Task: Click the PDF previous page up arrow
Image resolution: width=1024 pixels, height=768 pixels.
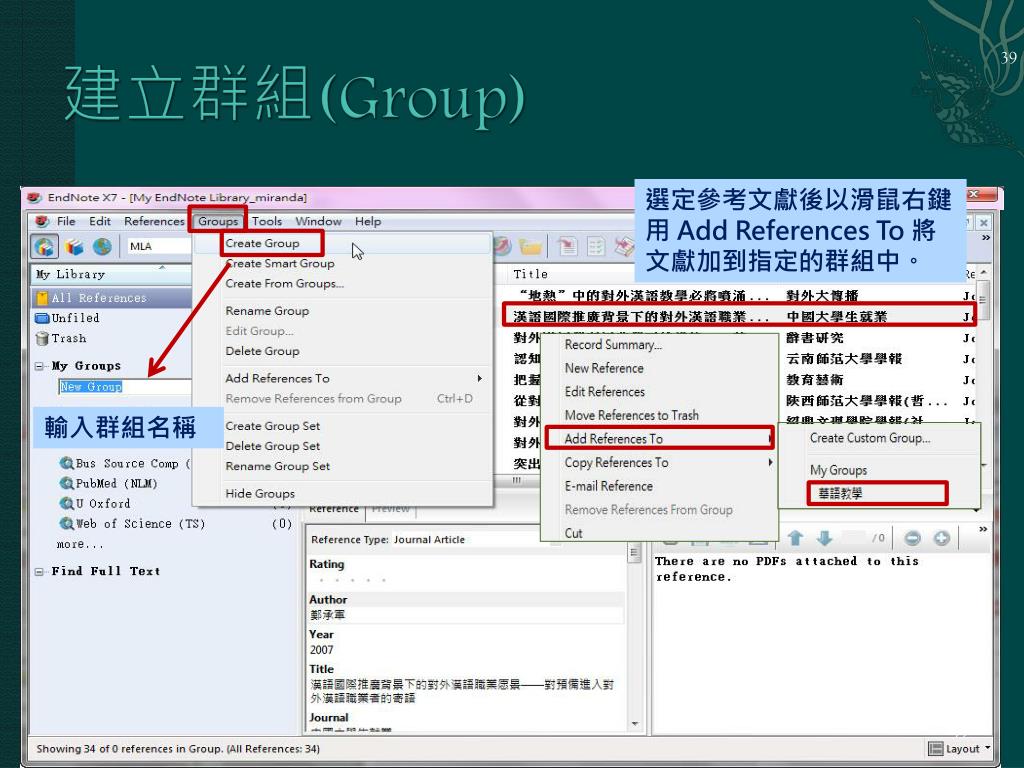Action: pyautogui.click(x=795, y=538)
